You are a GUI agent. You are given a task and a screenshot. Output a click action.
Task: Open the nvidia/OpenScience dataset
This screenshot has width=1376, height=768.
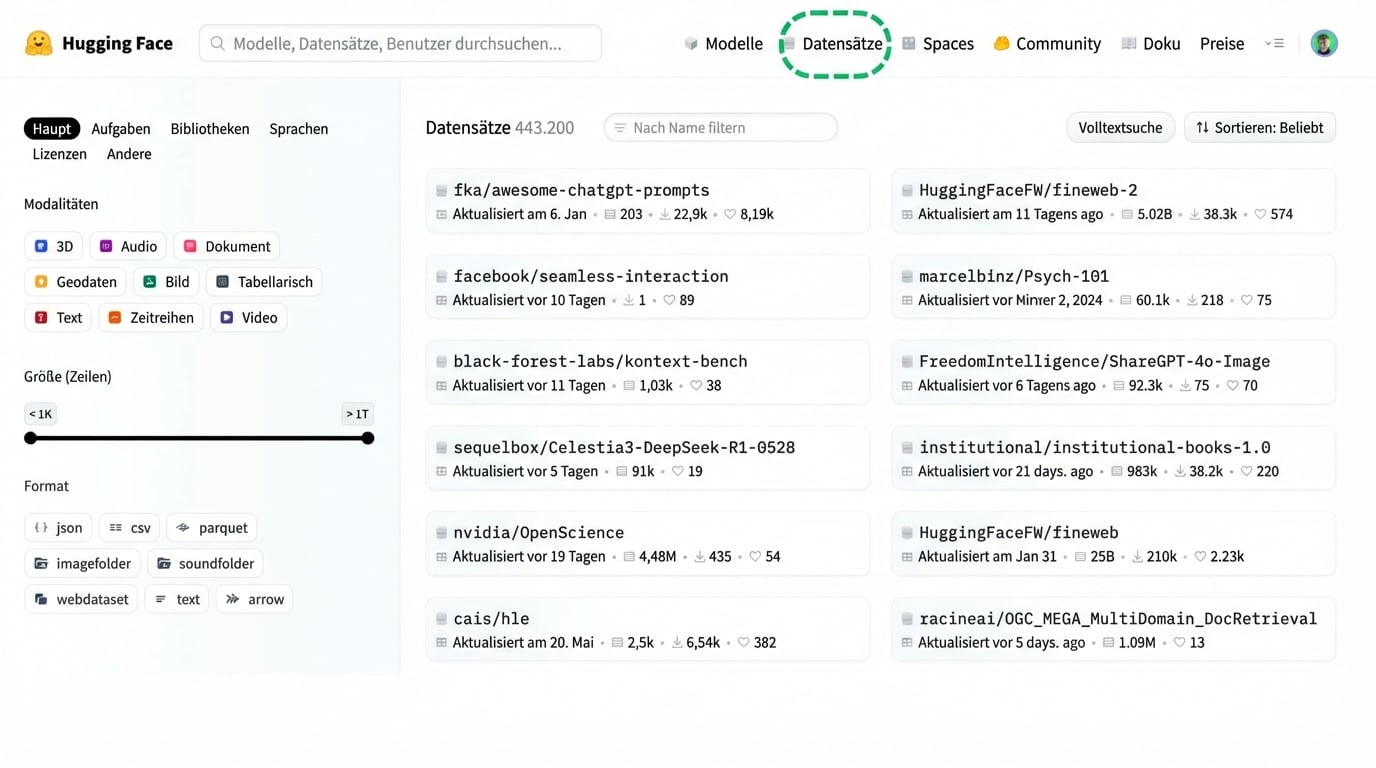point(541,533)
